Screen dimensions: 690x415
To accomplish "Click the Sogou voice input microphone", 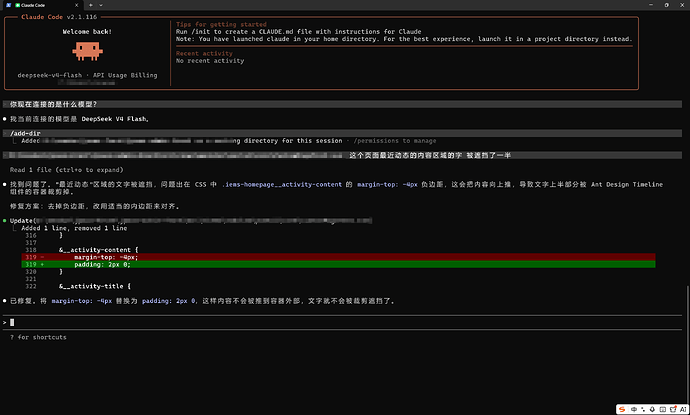I will (652, 409).
